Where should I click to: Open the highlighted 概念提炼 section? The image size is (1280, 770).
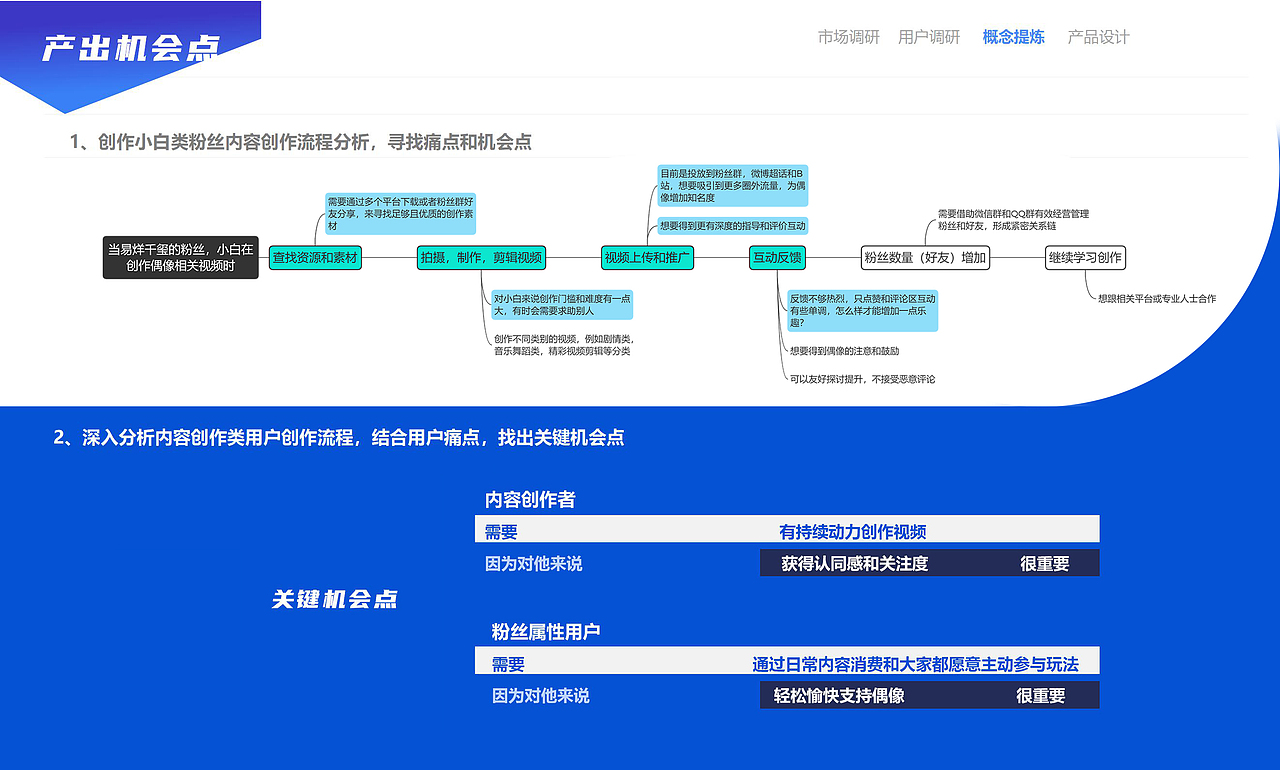(1014, 37)
